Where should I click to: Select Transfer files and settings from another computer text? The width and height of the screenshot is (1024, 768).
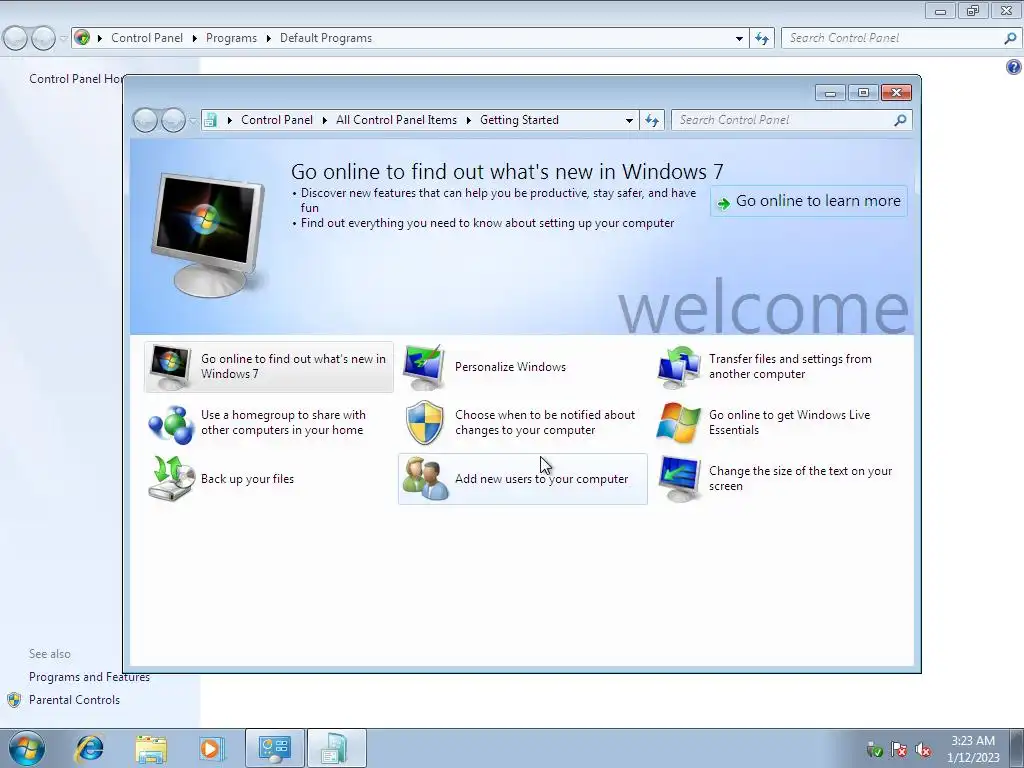pos(790,367)
